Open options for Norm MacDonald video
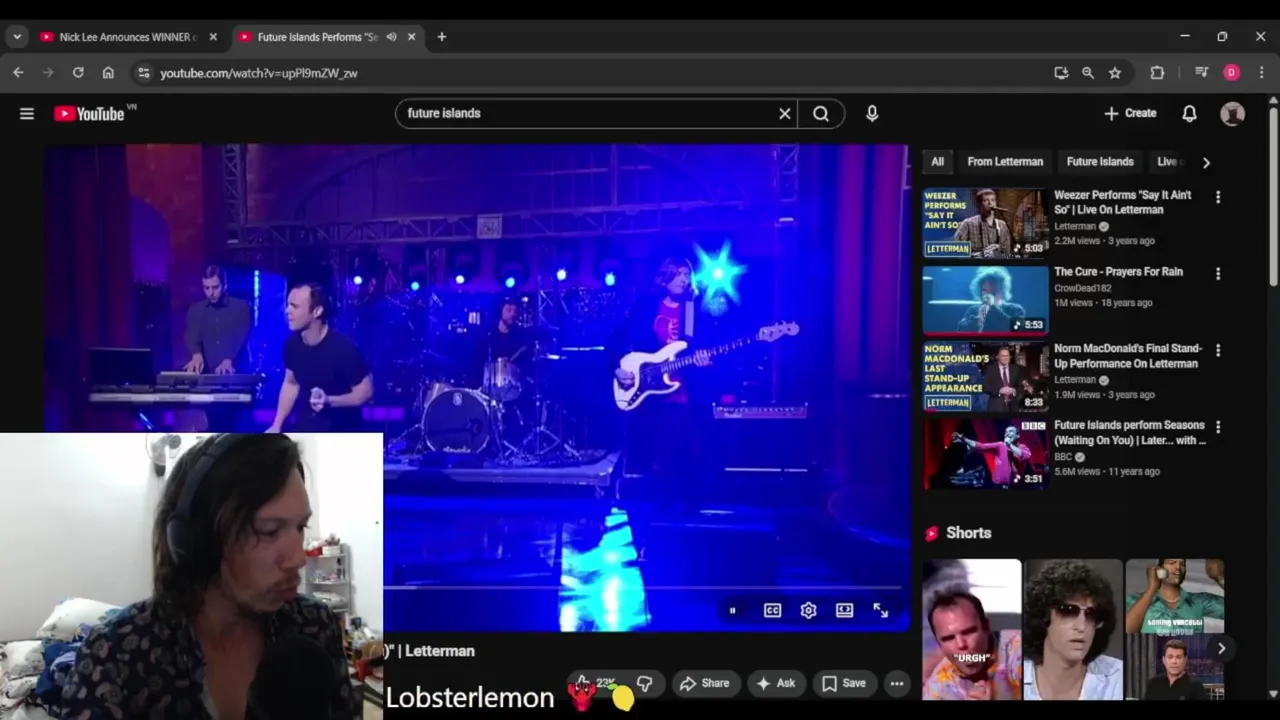This screenshot has width=1280, height=720. (1218, 351)
